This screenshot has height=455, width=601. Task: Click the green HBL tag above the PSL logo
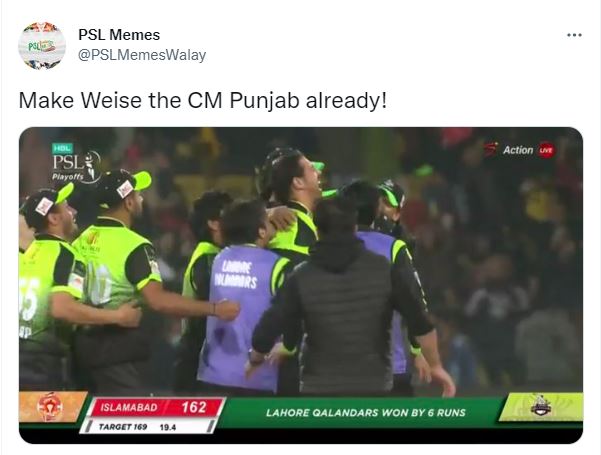point(62,148)
